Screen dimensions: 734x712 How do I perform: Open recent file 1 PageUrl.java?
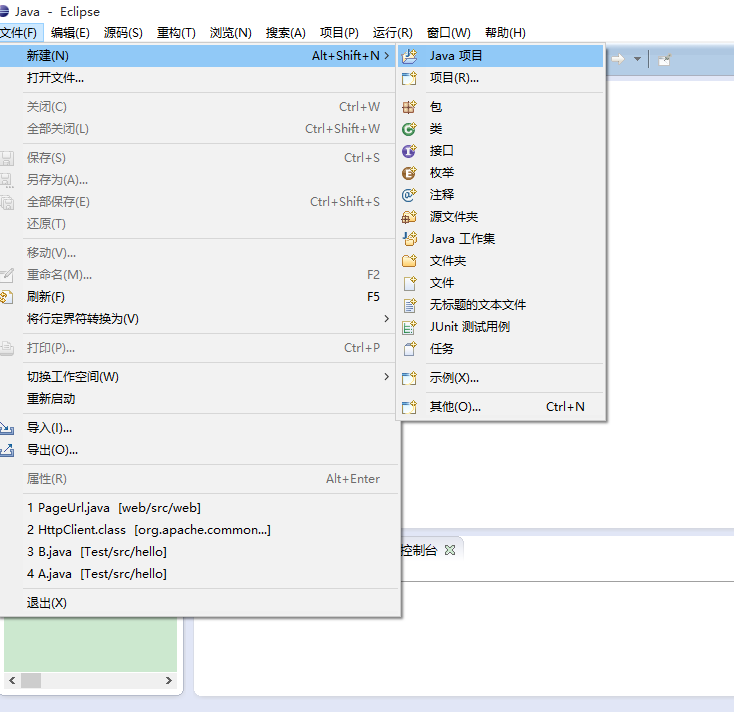pyautogui.click(x=200, y=508)
